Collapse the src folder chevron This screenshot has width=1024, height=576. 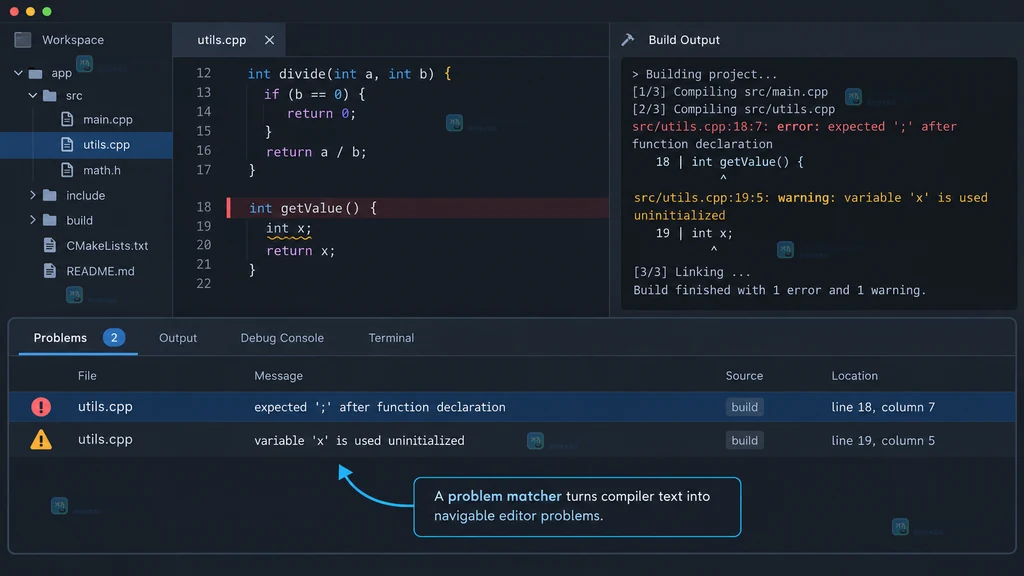tap(33, 96)
